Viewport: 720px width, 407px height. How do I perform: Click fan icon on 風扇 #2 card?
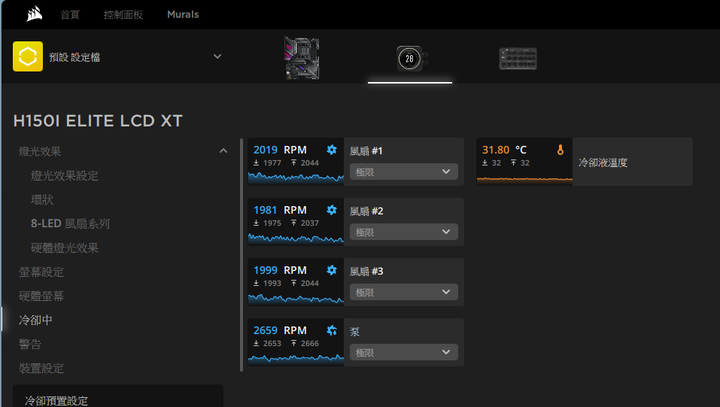tap(332, 210)
